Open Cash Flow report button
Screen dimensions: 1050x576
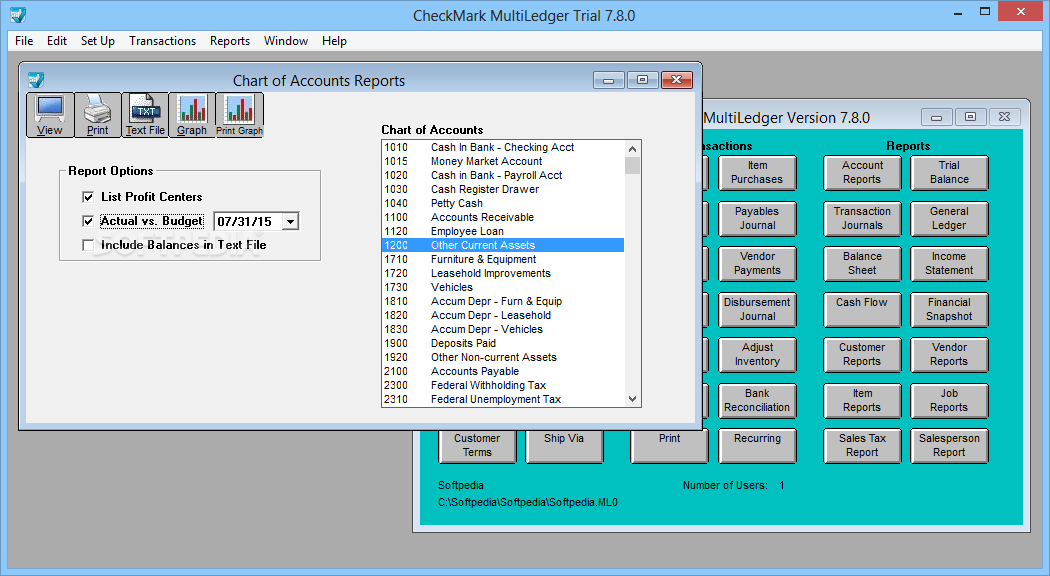point(862,309)
